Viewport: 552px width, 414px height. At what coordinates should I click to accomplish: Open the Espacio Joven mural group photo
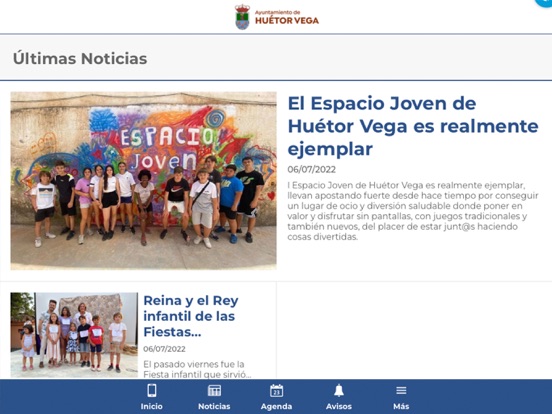144,181
